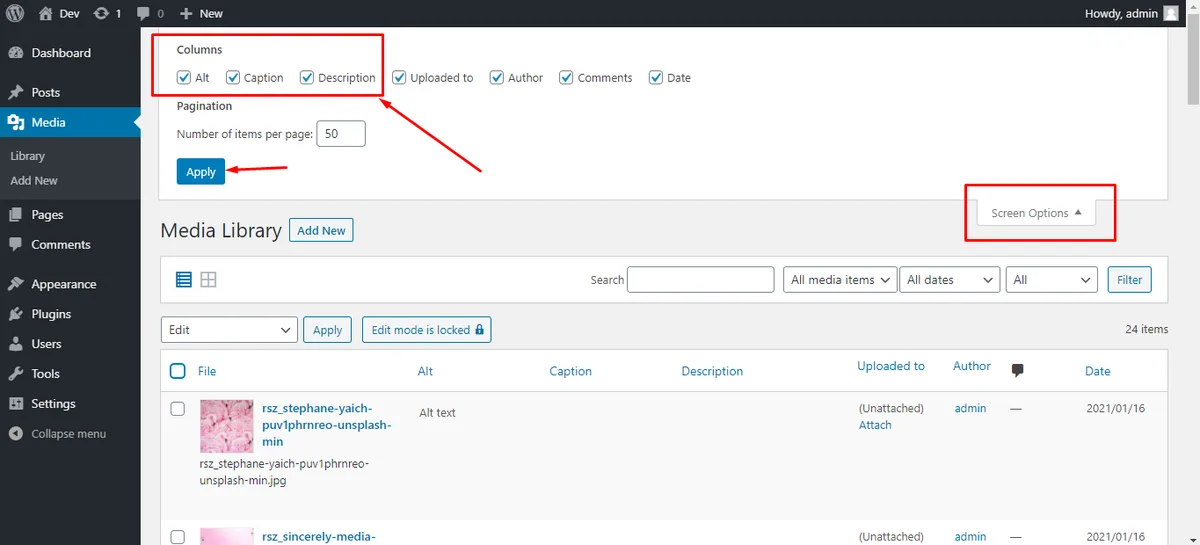Image resolution: width=1200 pixels, height=545 pixels.
Task: Focus the media Search field
Action: tap(701, 280)
